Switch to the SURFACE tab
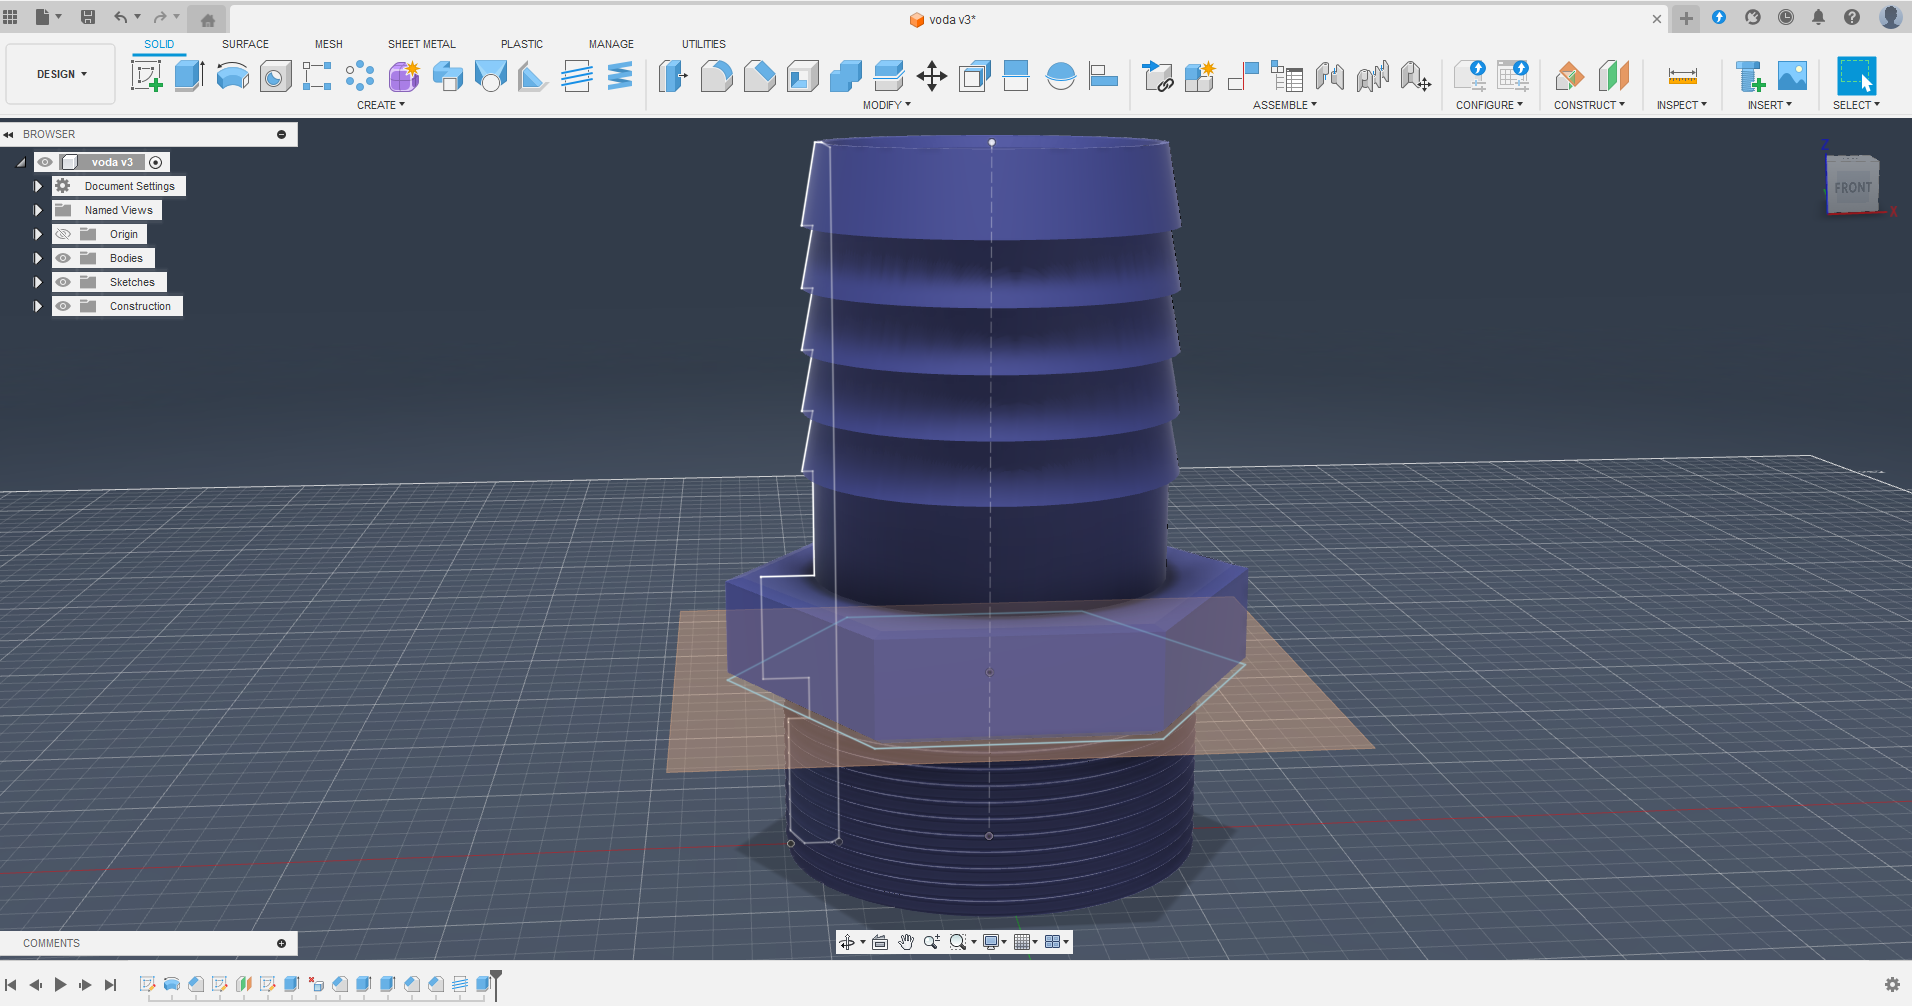 [x=245, y=44]
